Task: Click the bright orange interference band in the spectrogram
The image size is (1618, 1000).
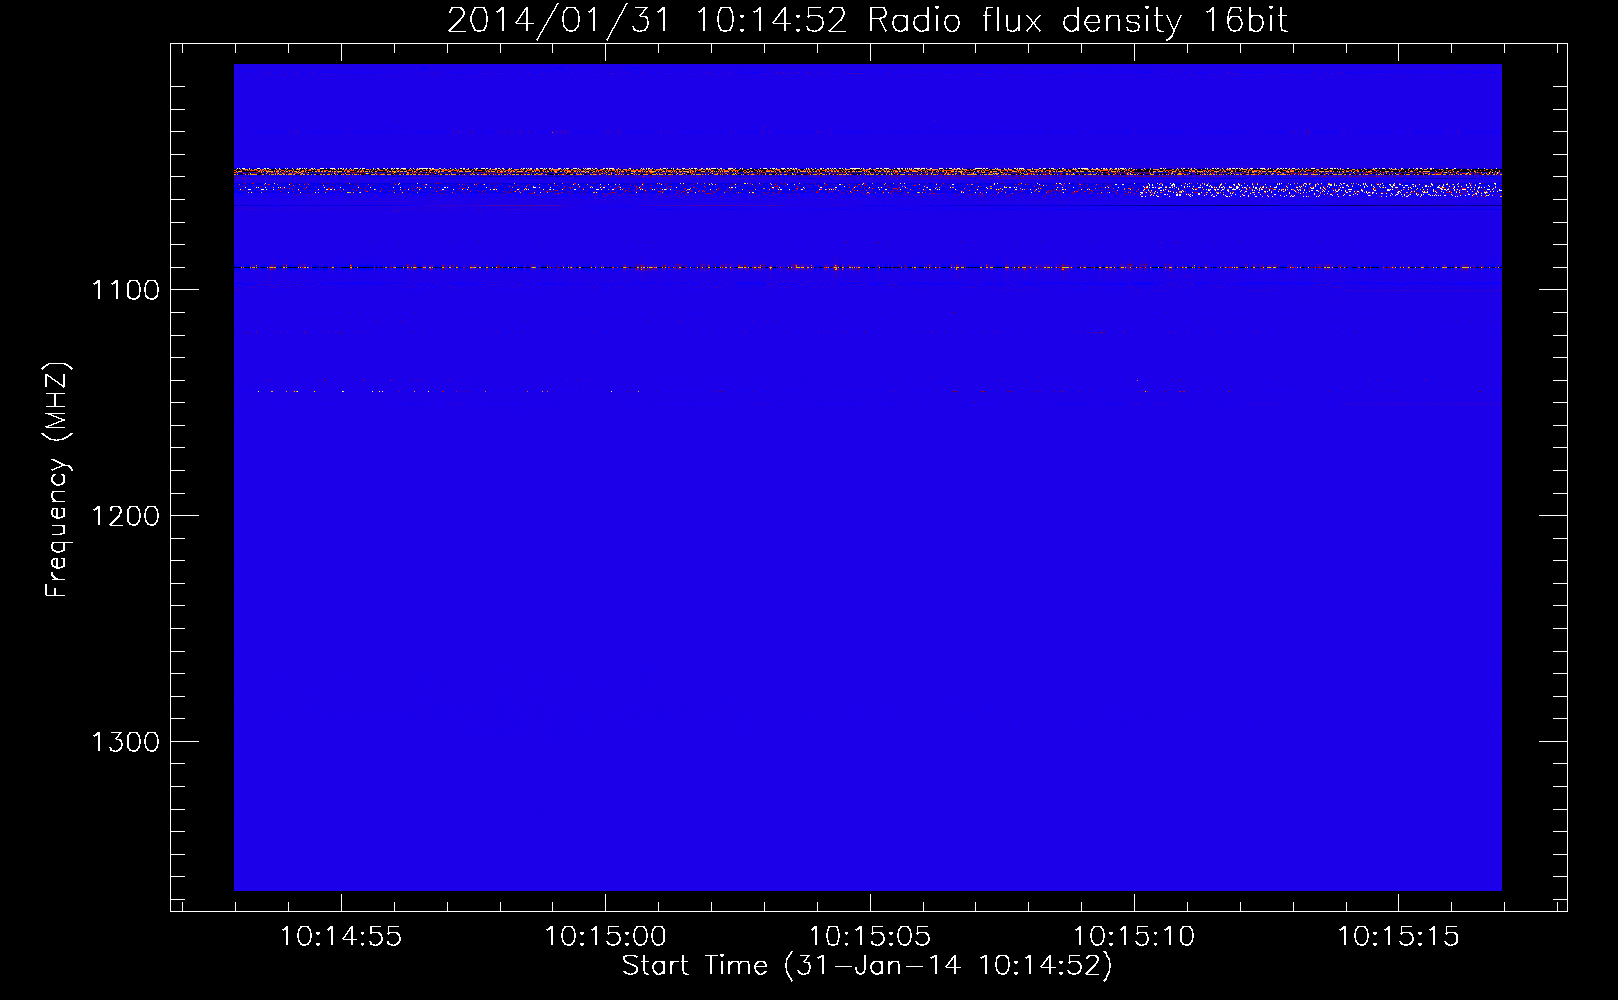Action: 867,172
